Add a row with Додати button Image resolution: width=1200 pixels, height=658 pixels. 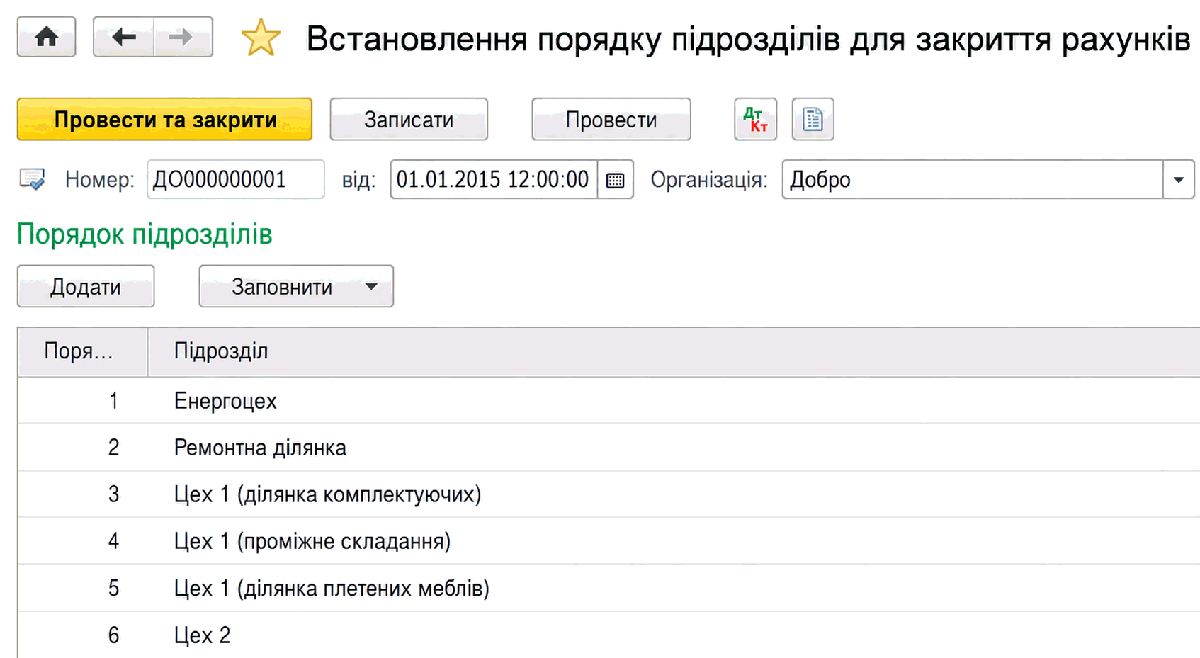pos(86,287)
